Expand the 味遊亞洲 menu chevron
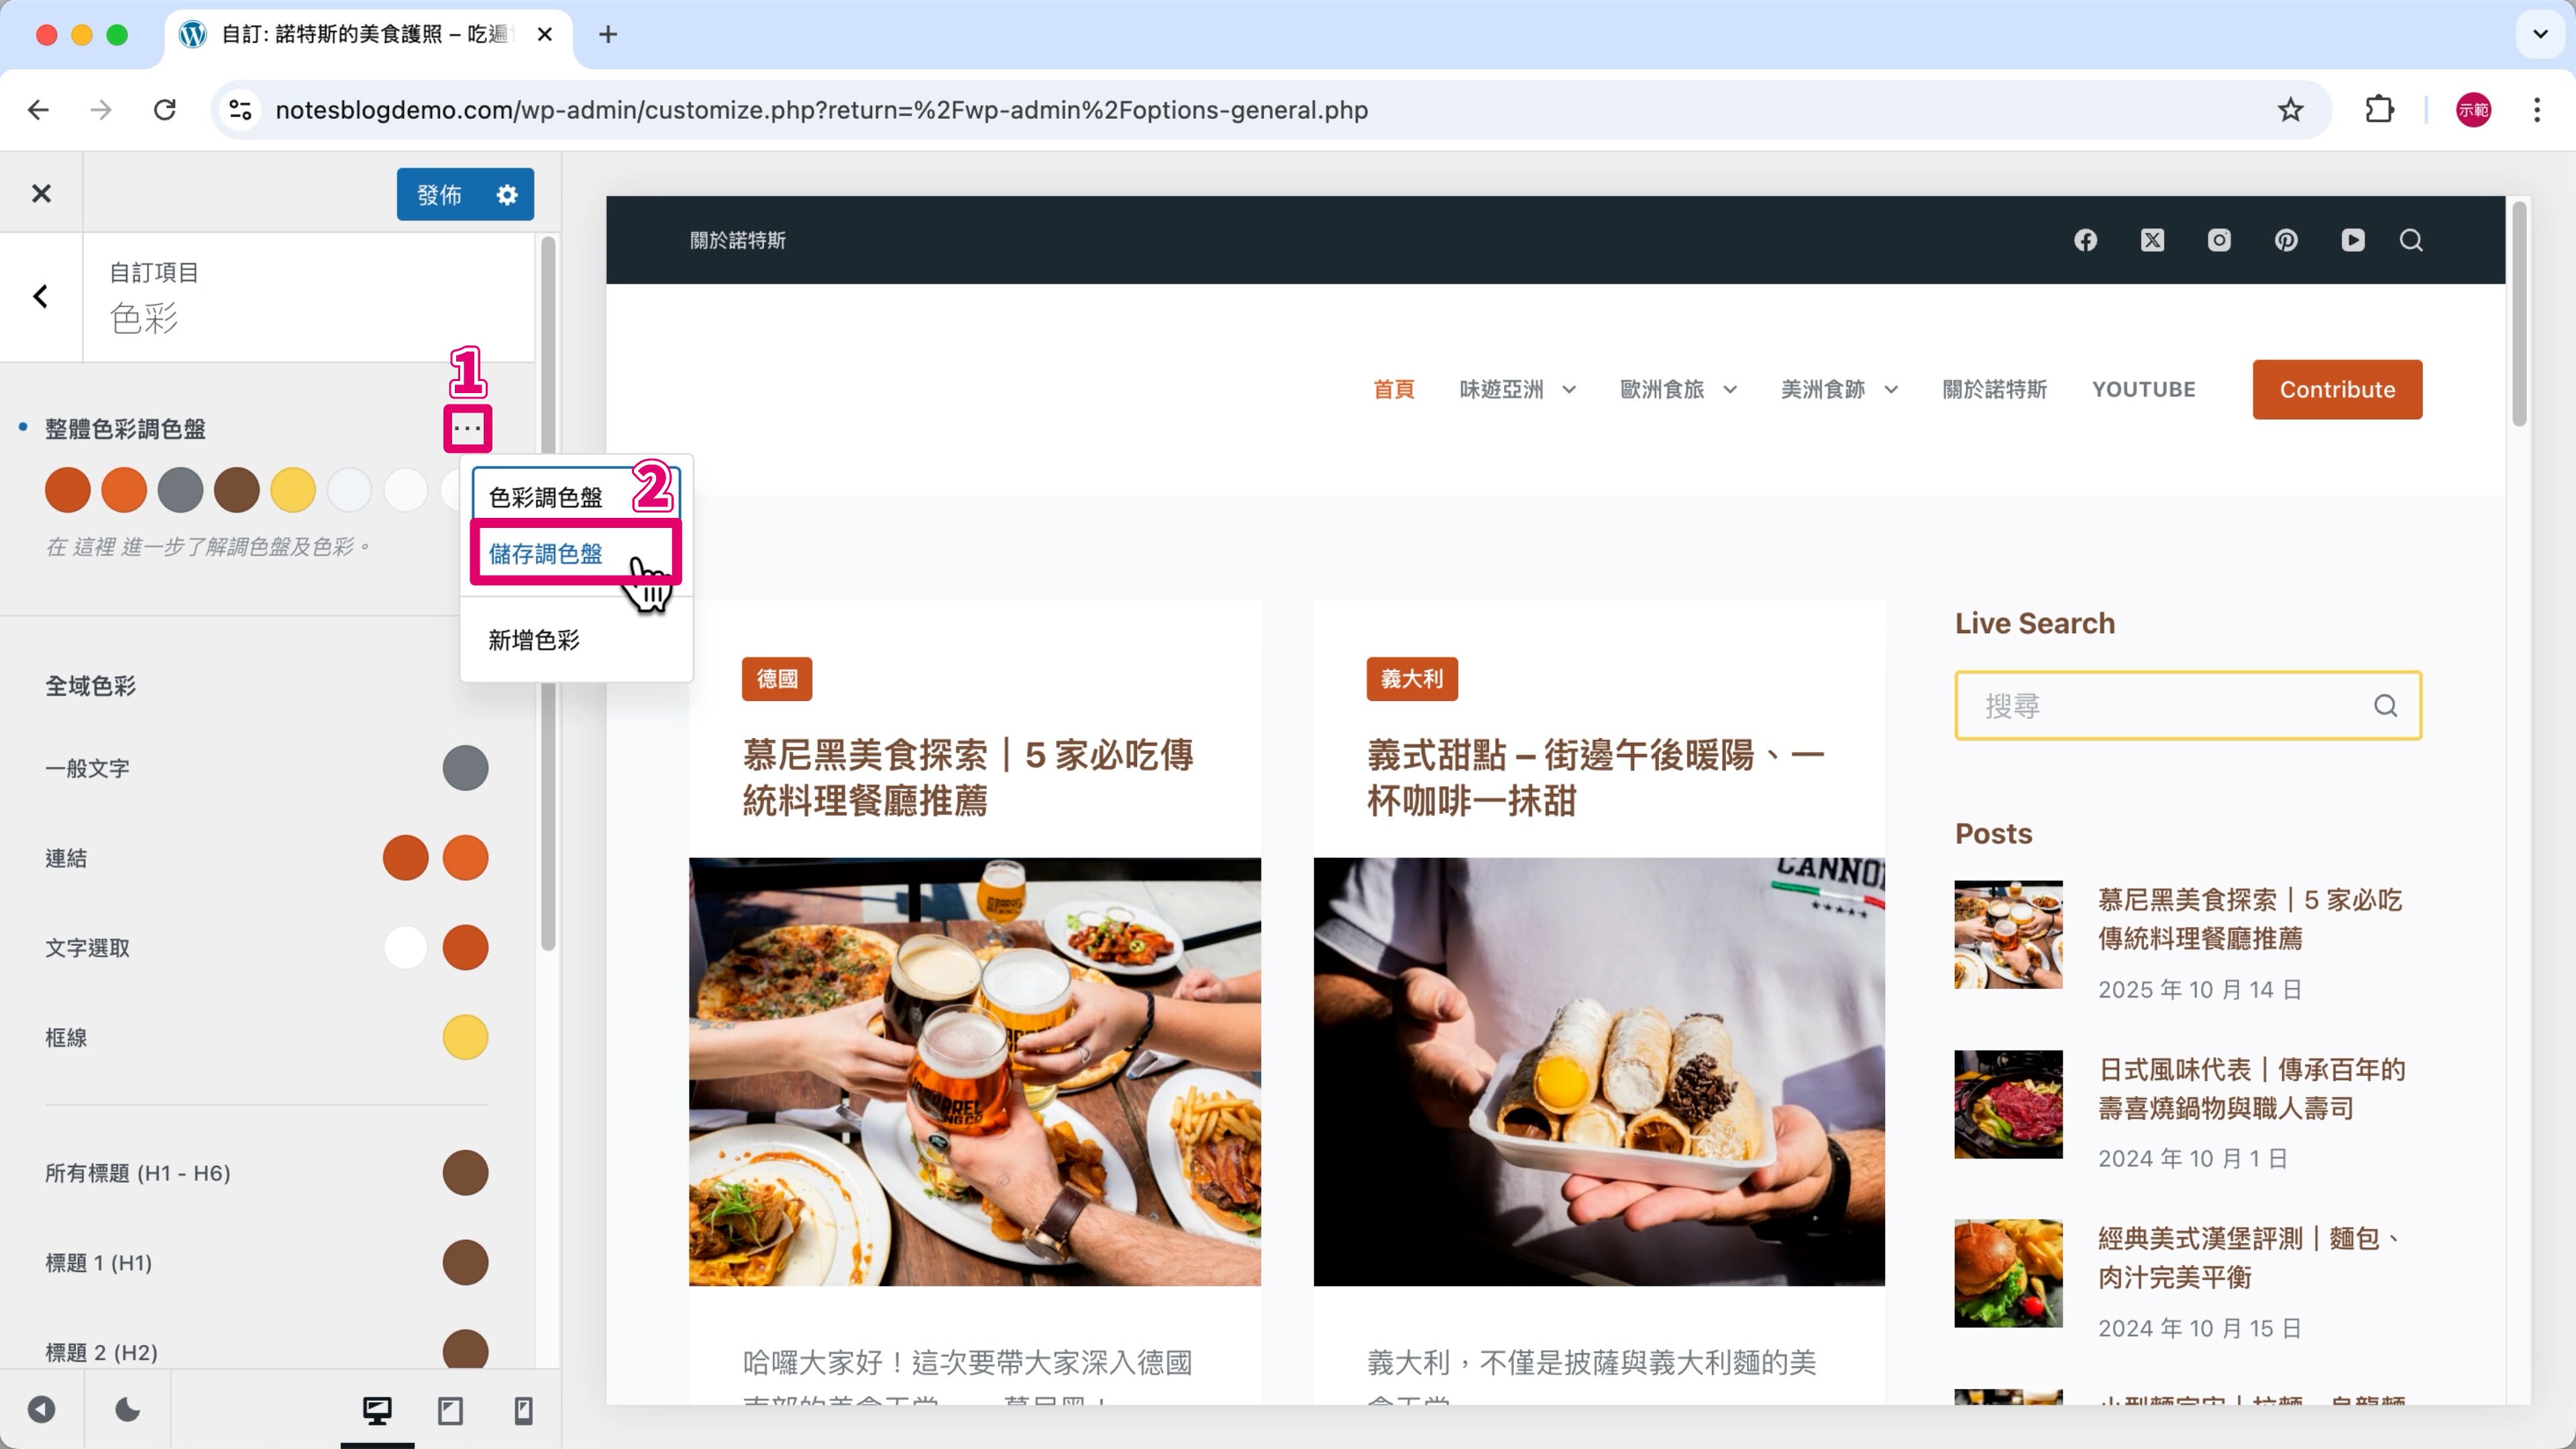This screenshot has height=1449, width=2576. click(1569, 390)
